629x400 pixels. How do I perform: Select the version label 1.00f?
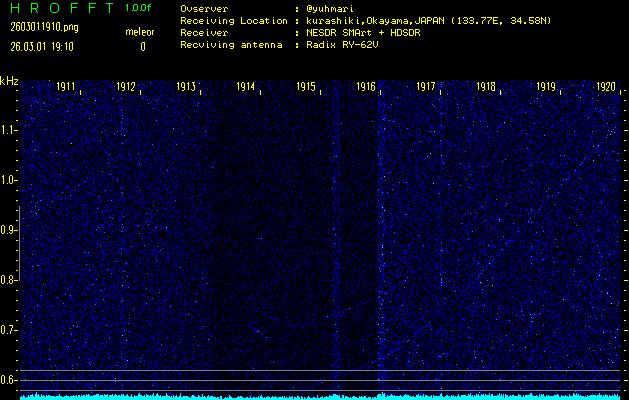click(138, 8)
